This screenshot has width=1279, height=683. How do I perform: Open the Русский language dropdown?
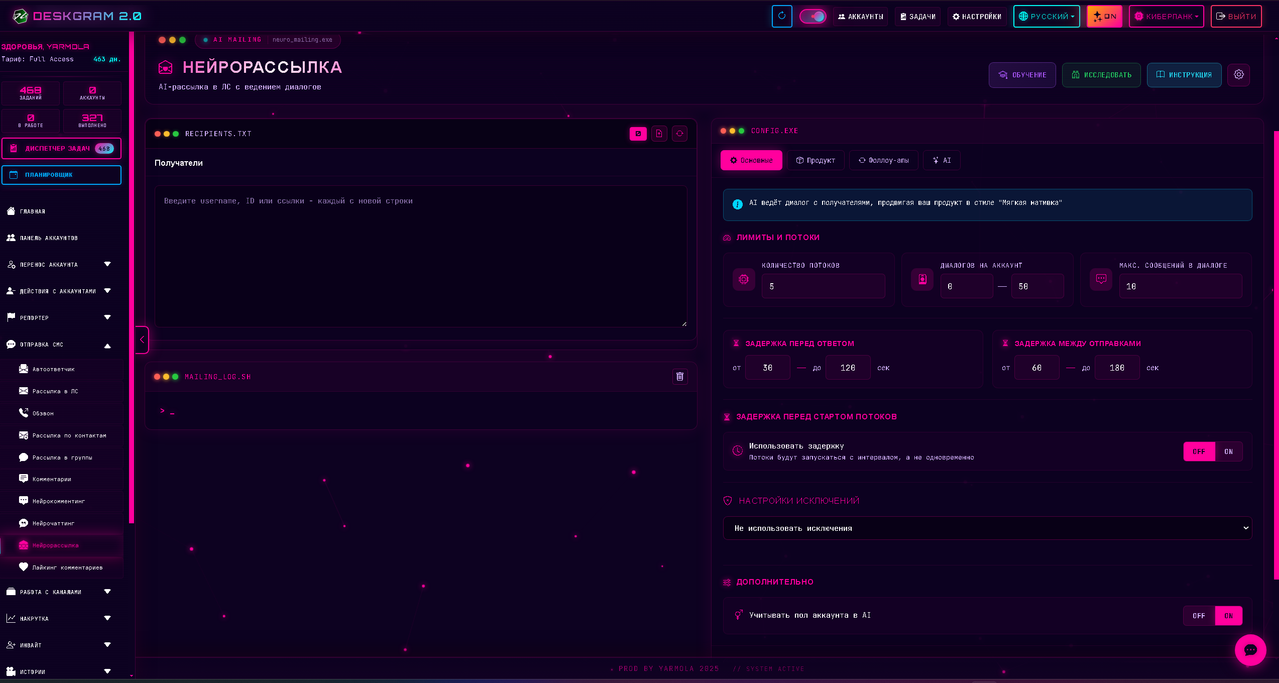coord(1046,16)
